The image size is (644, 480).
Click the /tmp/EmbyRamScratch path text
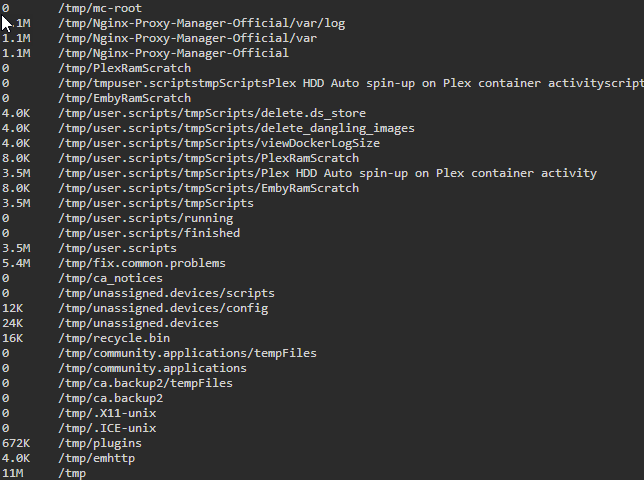point(124,98)
